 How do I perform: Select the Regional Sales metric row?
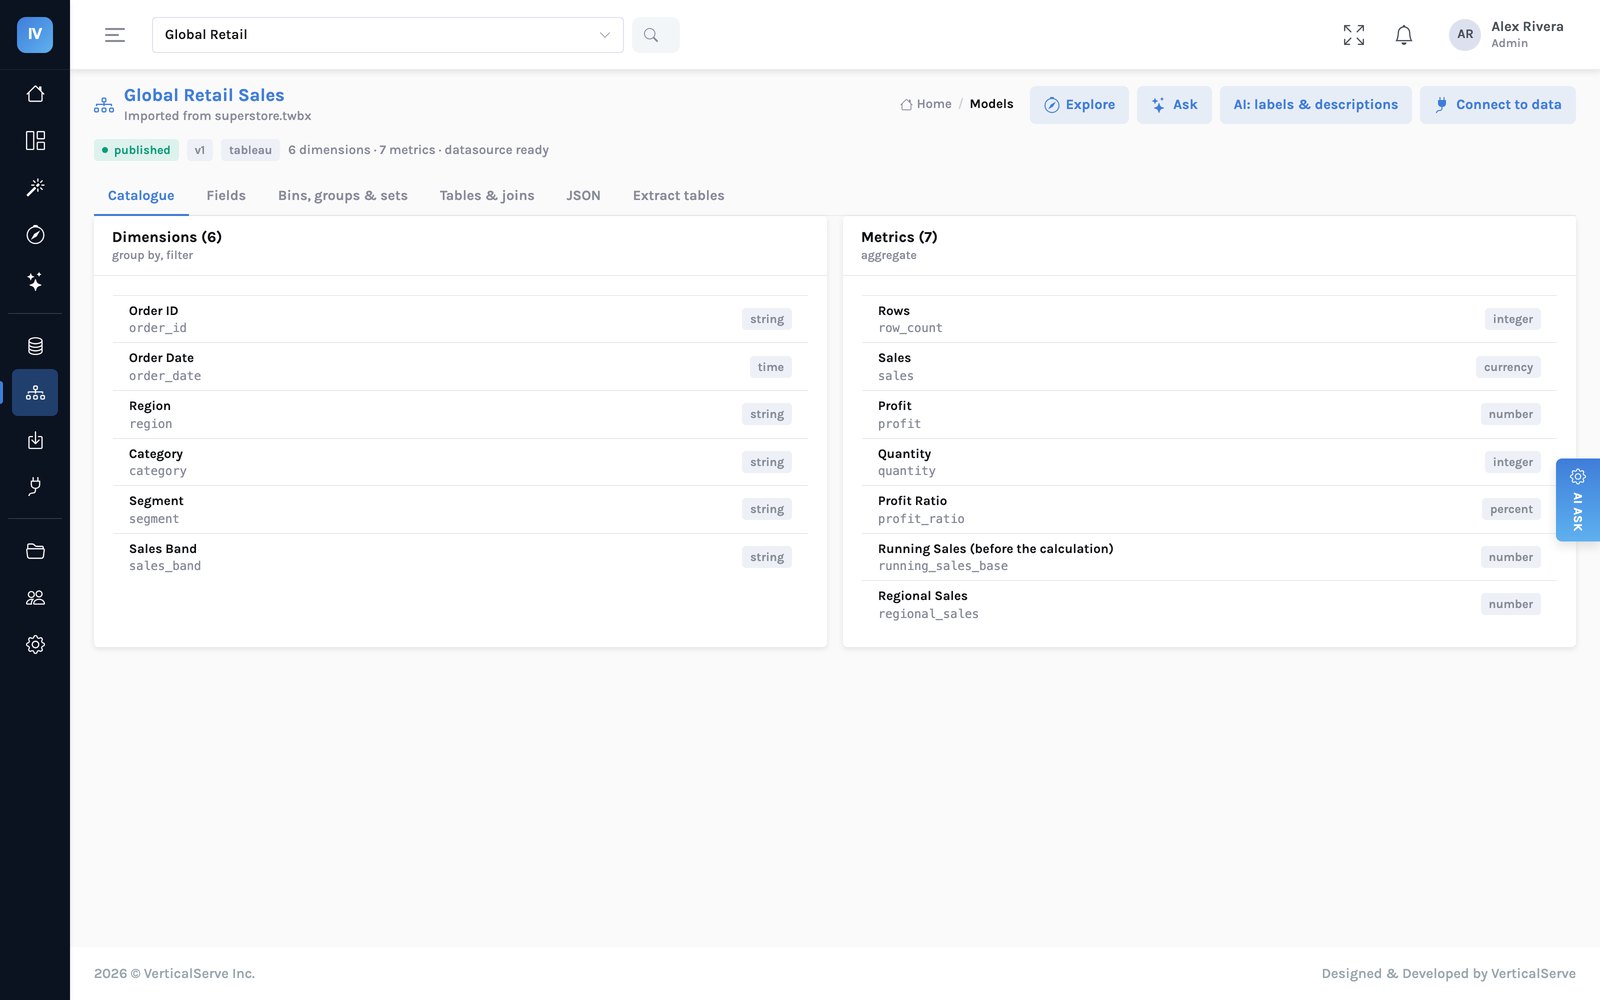1209,604
